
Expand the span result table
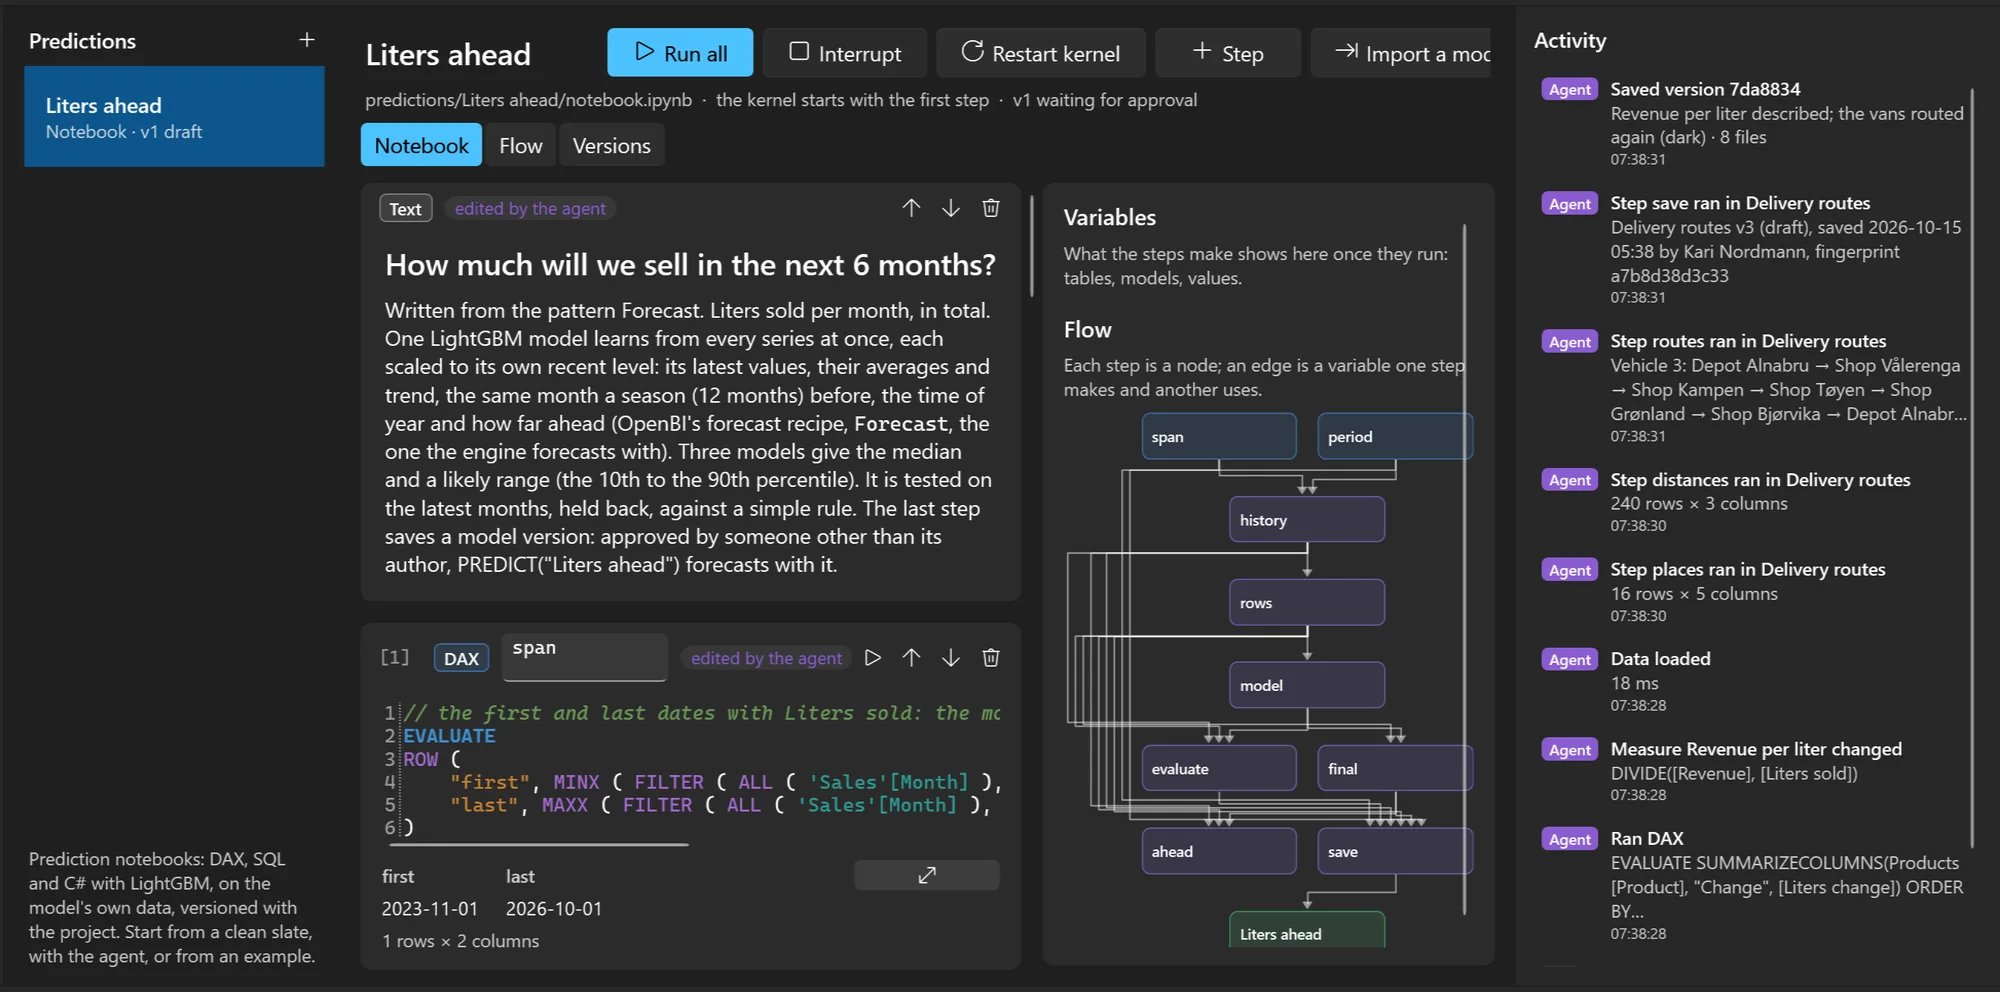pos(927,875)
